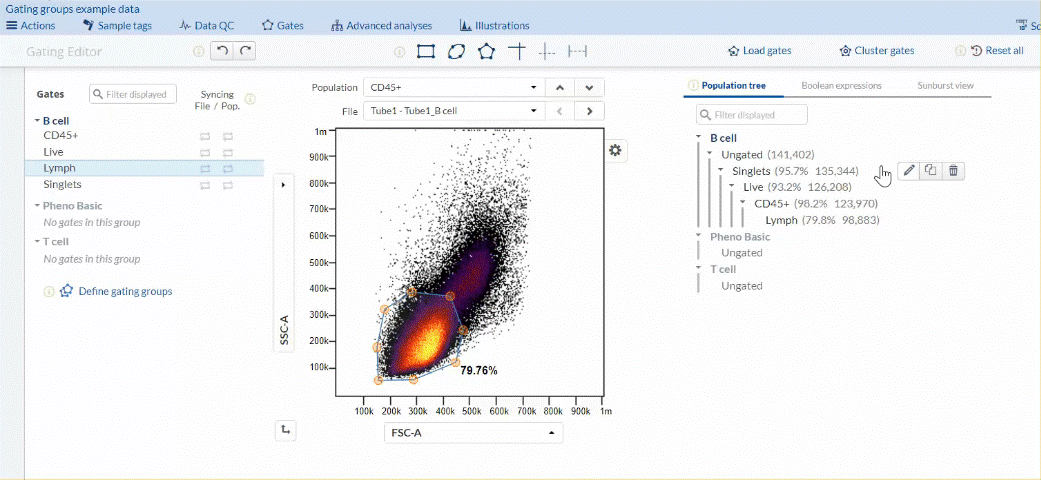Click the pencil edit icon for Singlets

(x=909, y=171)
